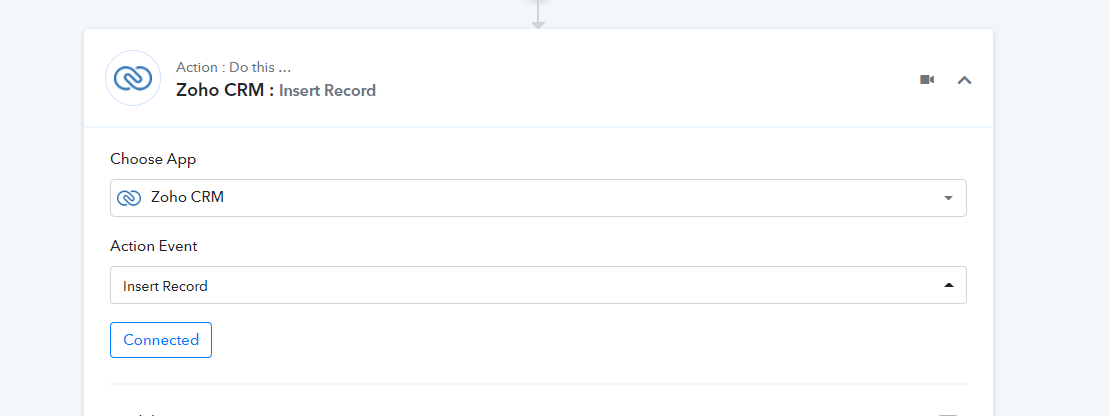Viewport: 1110px width, 416px height.
Task: Click empty header area of action card
Action: tap(637, 79)
